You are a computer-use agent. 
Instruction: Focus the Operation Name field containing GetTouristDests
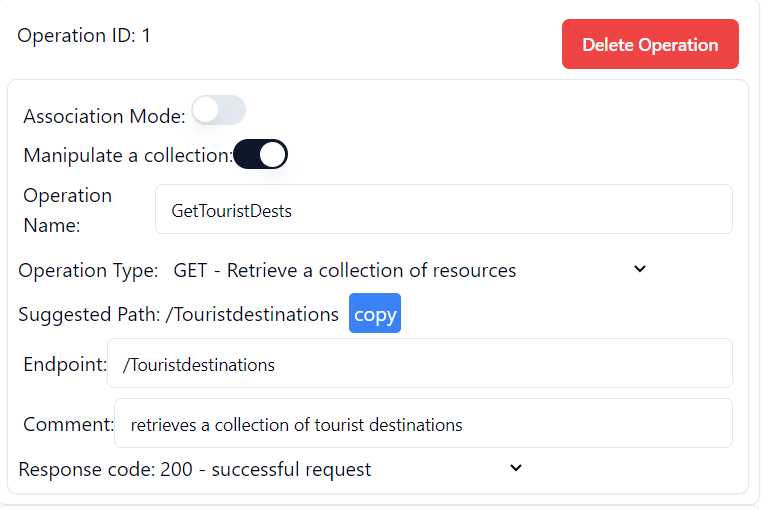pos(443,210)
